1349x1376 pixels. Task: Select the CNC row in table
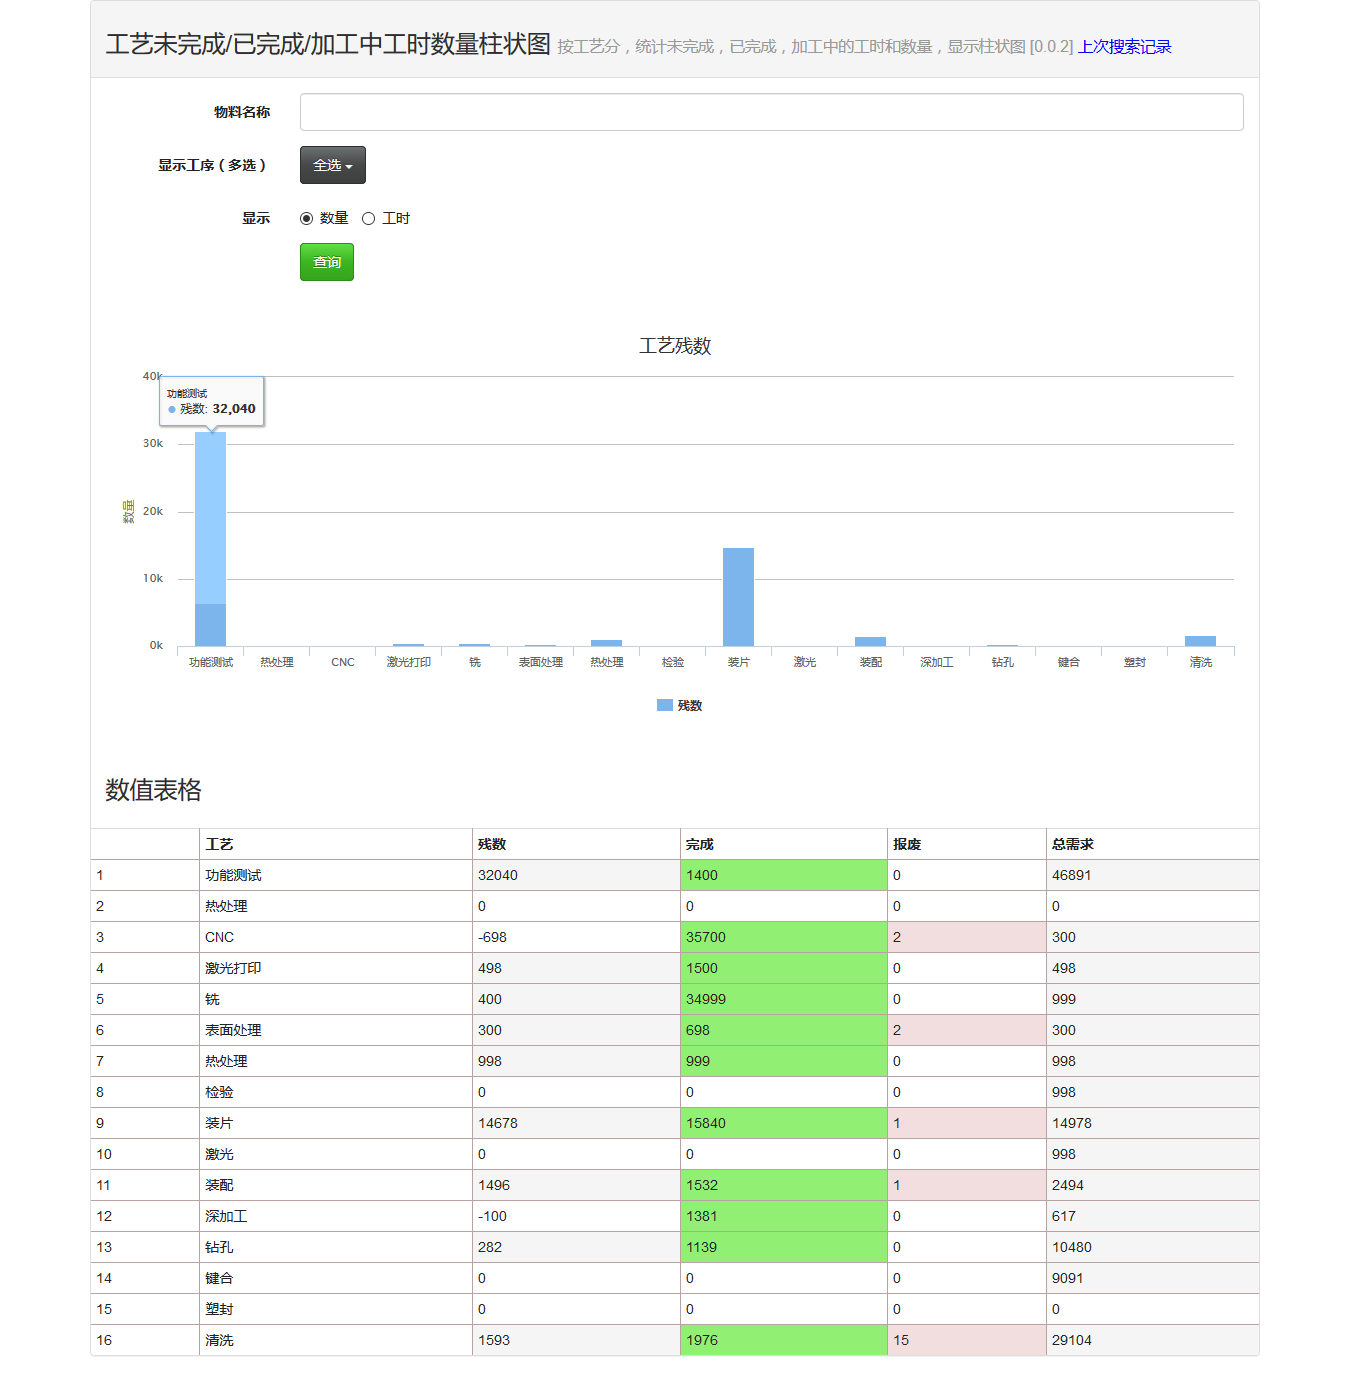[219, 937]
